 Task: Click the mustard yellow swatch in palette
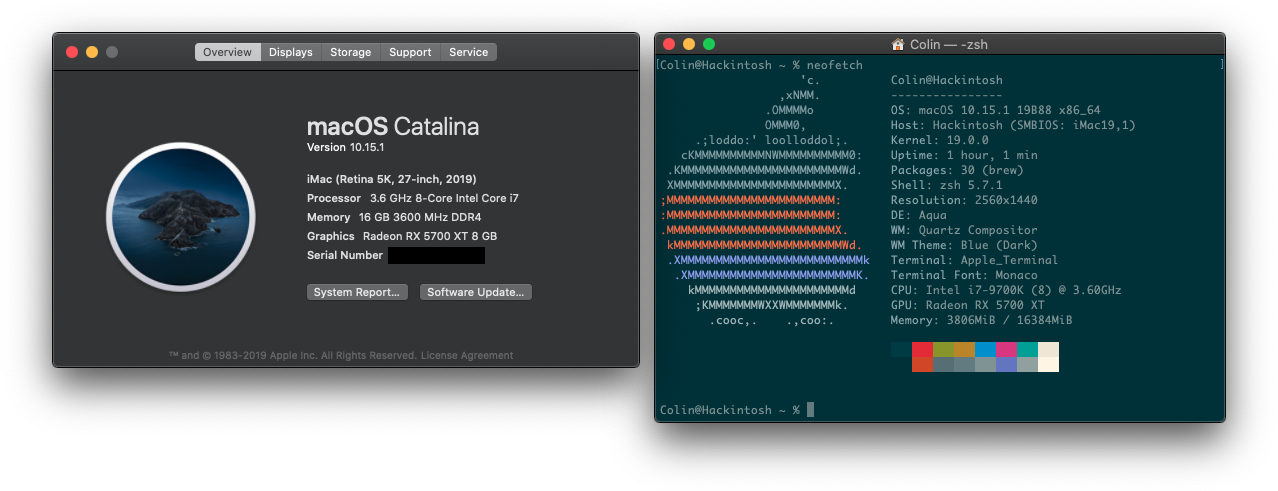964,349
